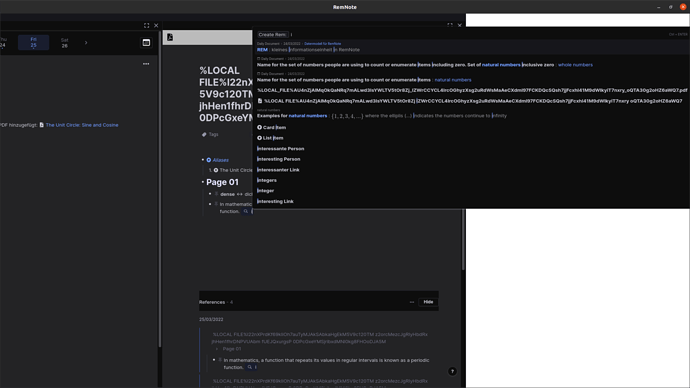Click the first %LOCAL FILE reference title
The width and height of the screenshot is (690, 388).
[319, 338]
